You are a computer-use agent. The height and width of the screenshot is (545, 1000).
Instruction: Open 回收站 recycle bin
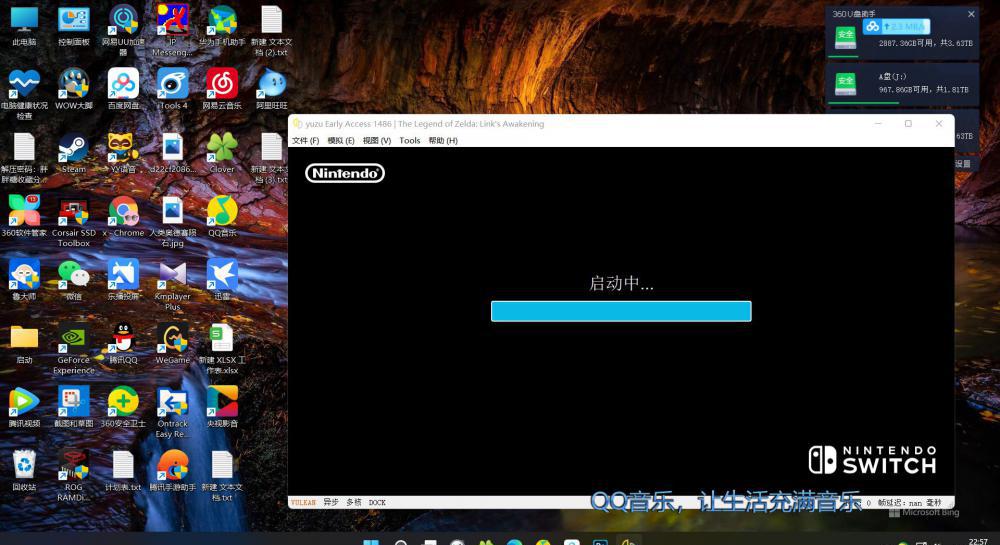click(24, 470)
